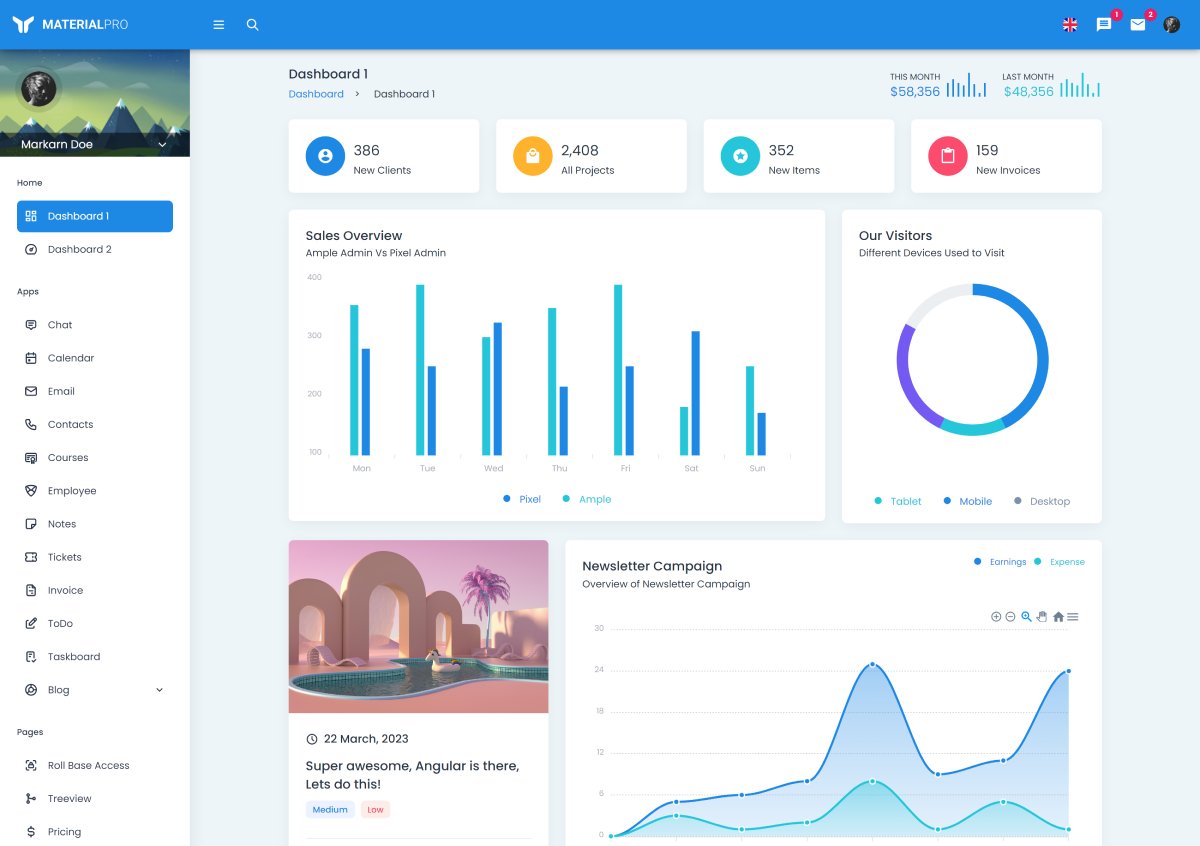
Task: Click the Medium tag on blog card
Action: pos(330,810)
